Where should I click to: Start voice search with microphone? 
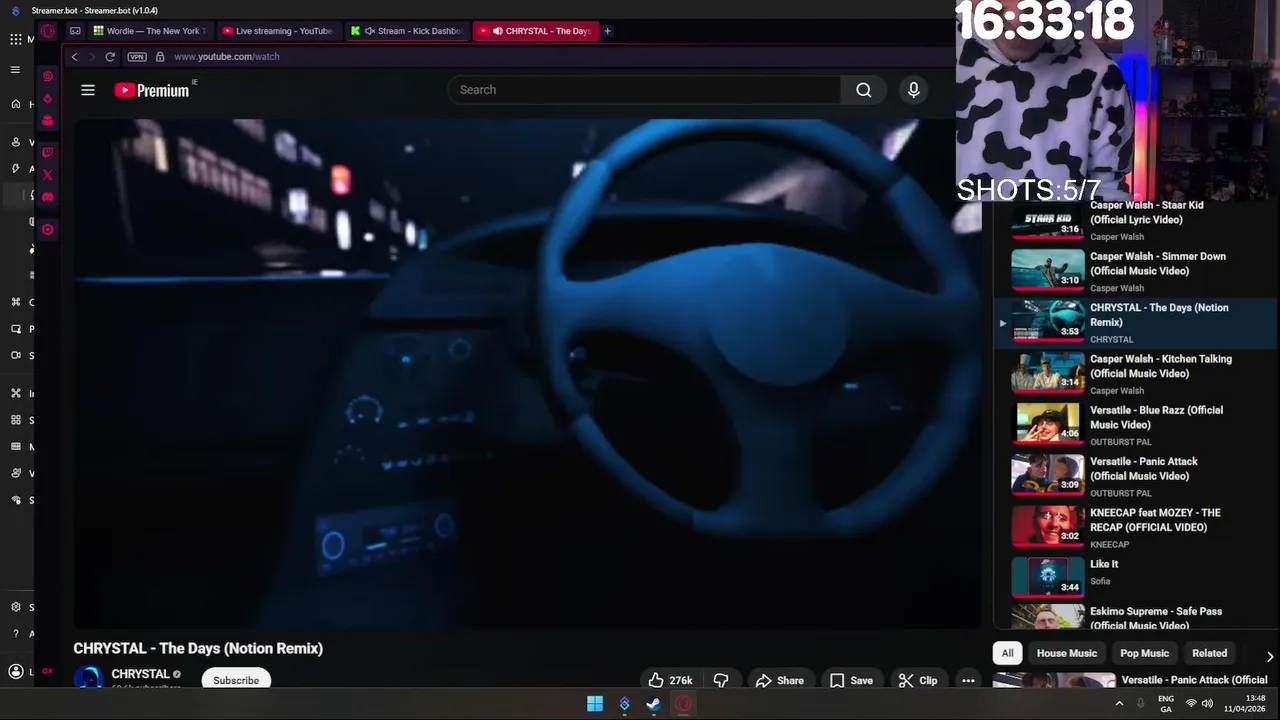coord(913,90)
